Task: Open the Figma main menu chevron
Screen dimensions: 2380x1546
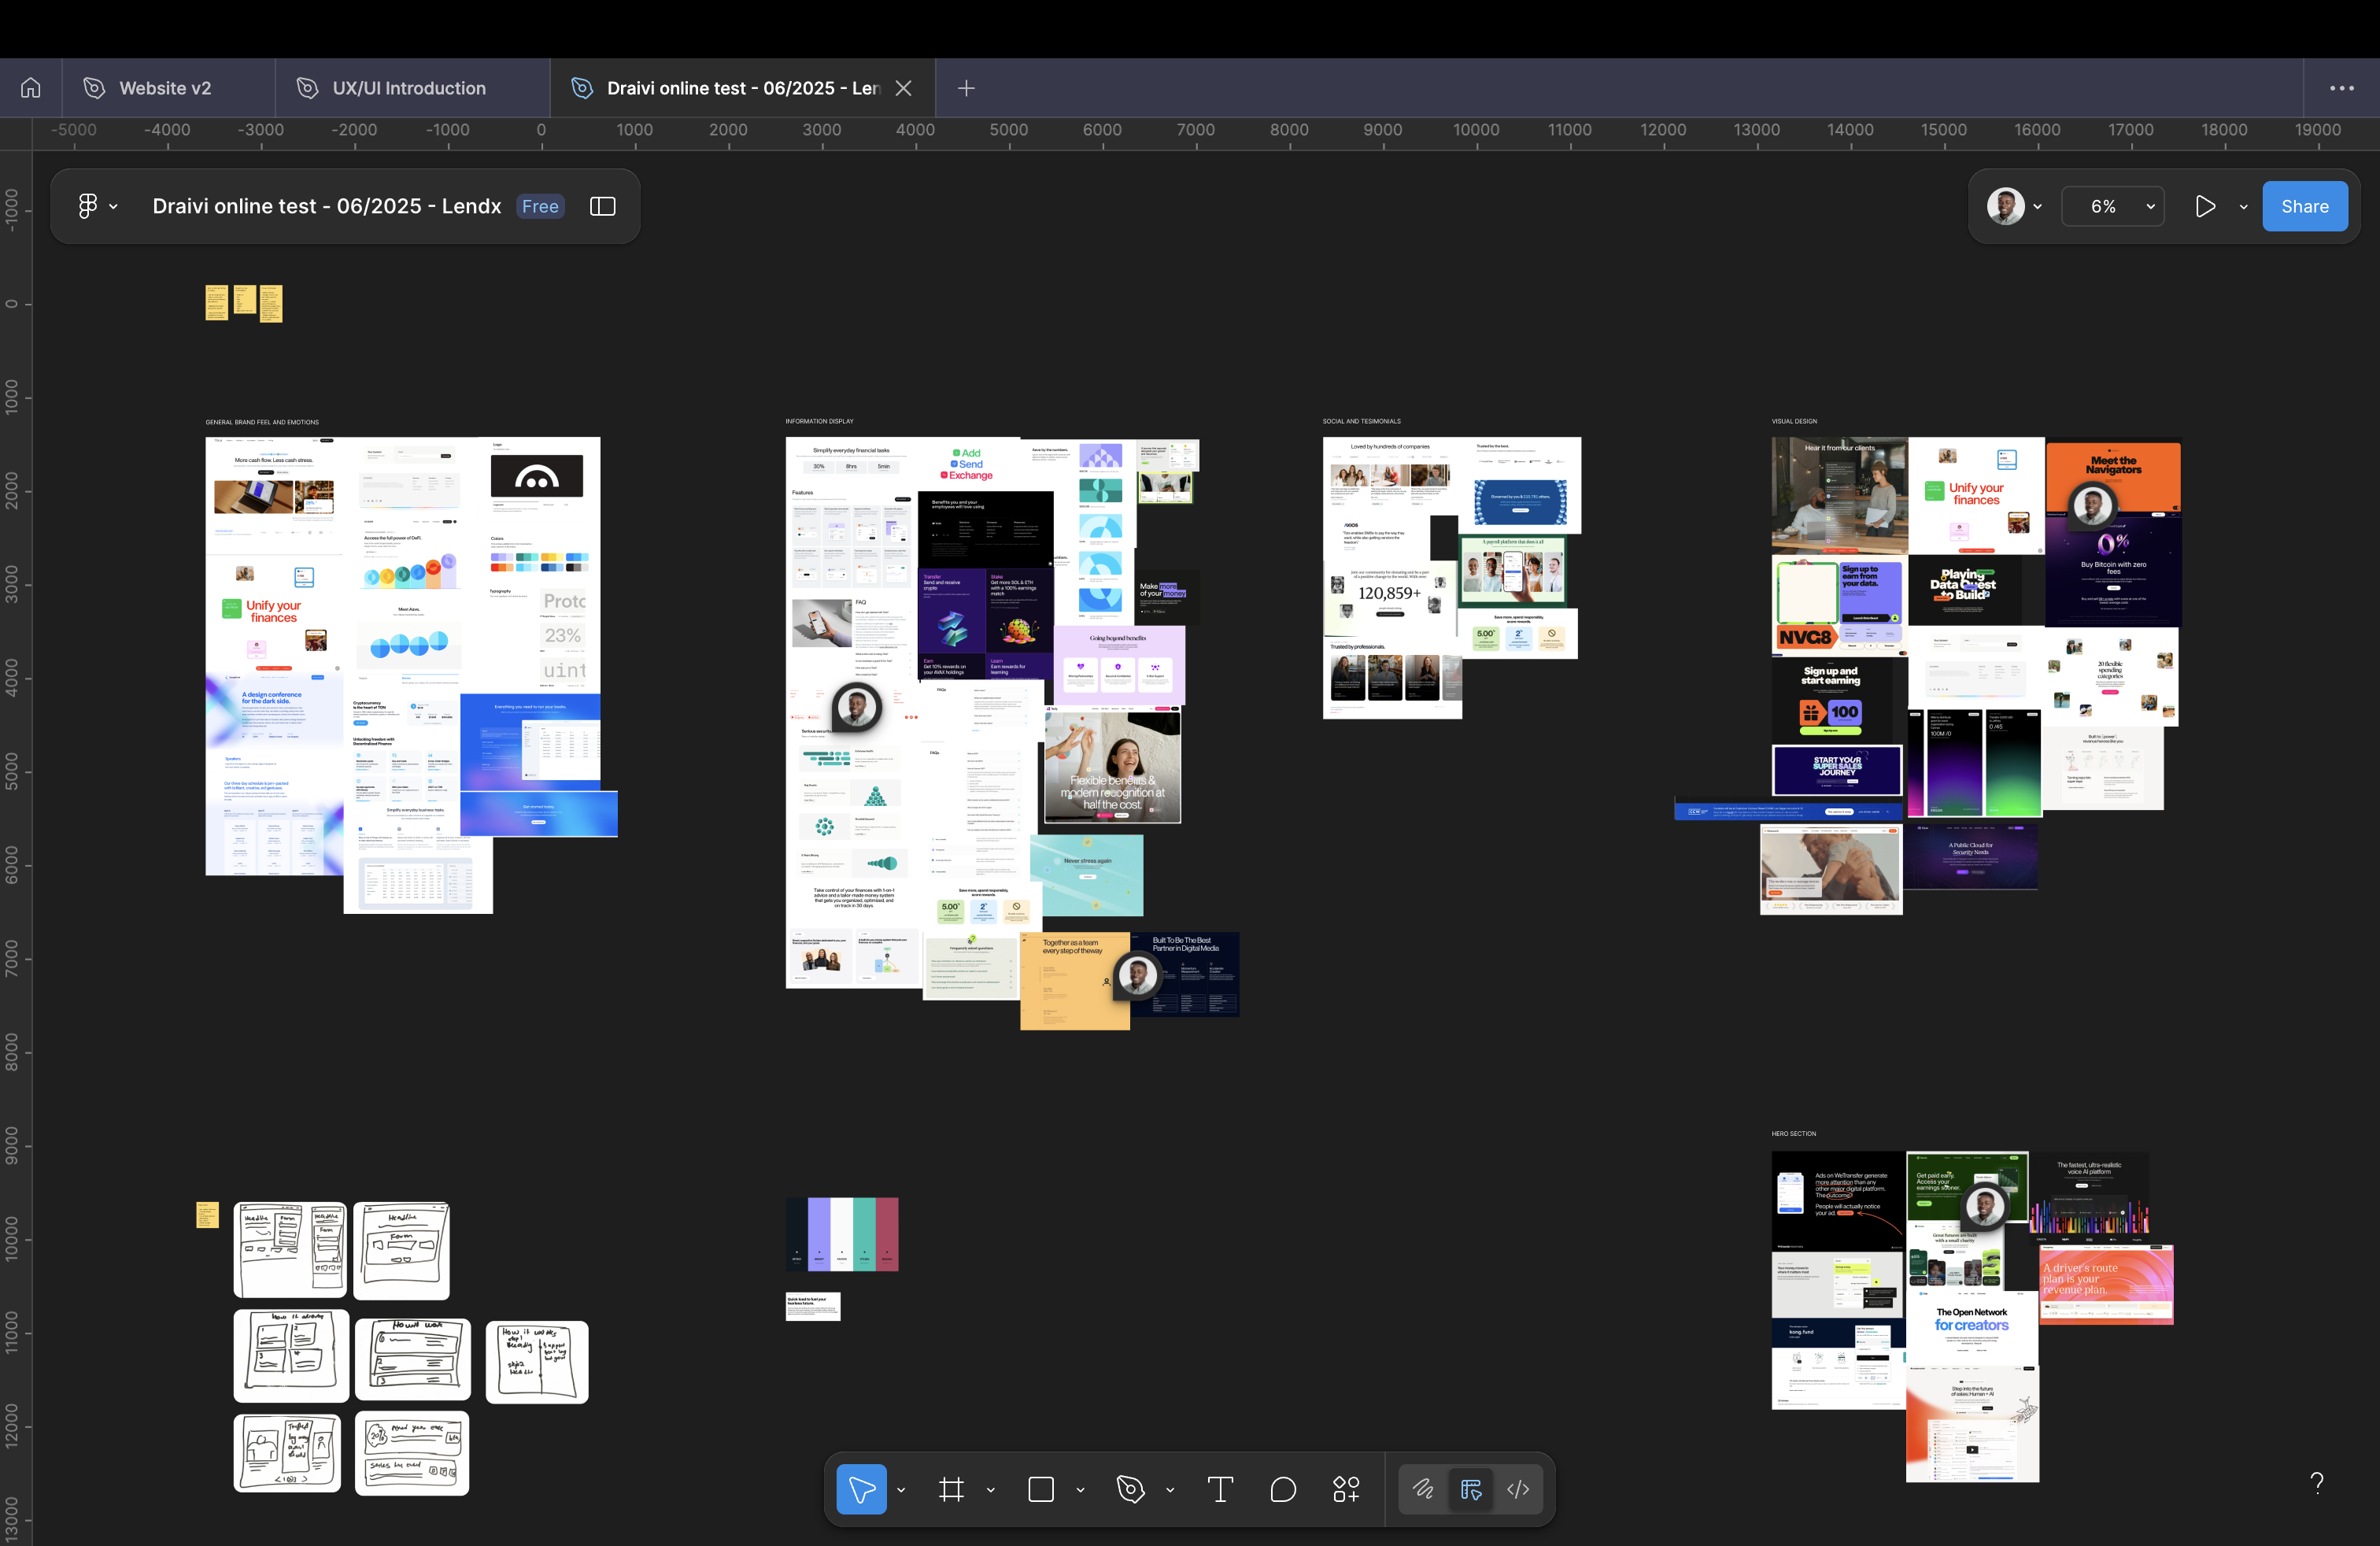Action: (x=113, y=206)
